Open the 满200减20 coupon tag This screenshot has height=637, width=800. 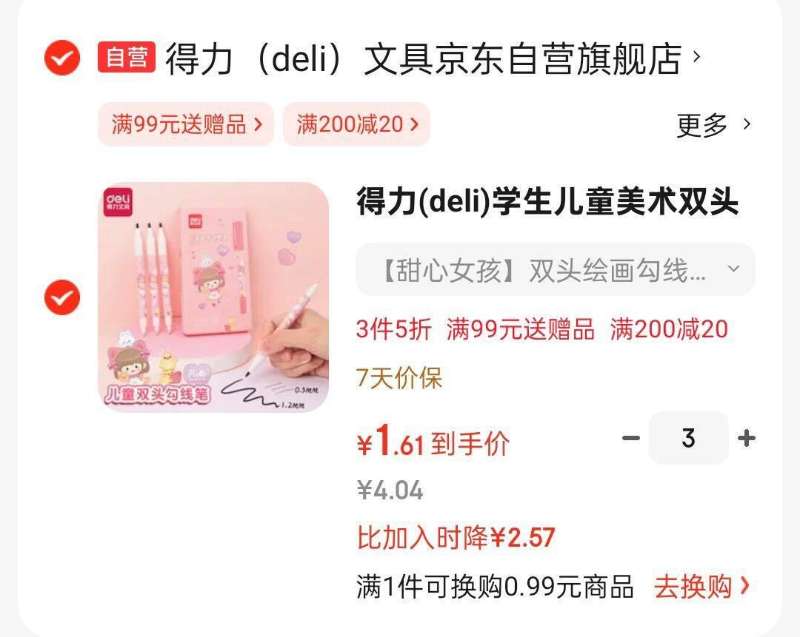(357, 124)
